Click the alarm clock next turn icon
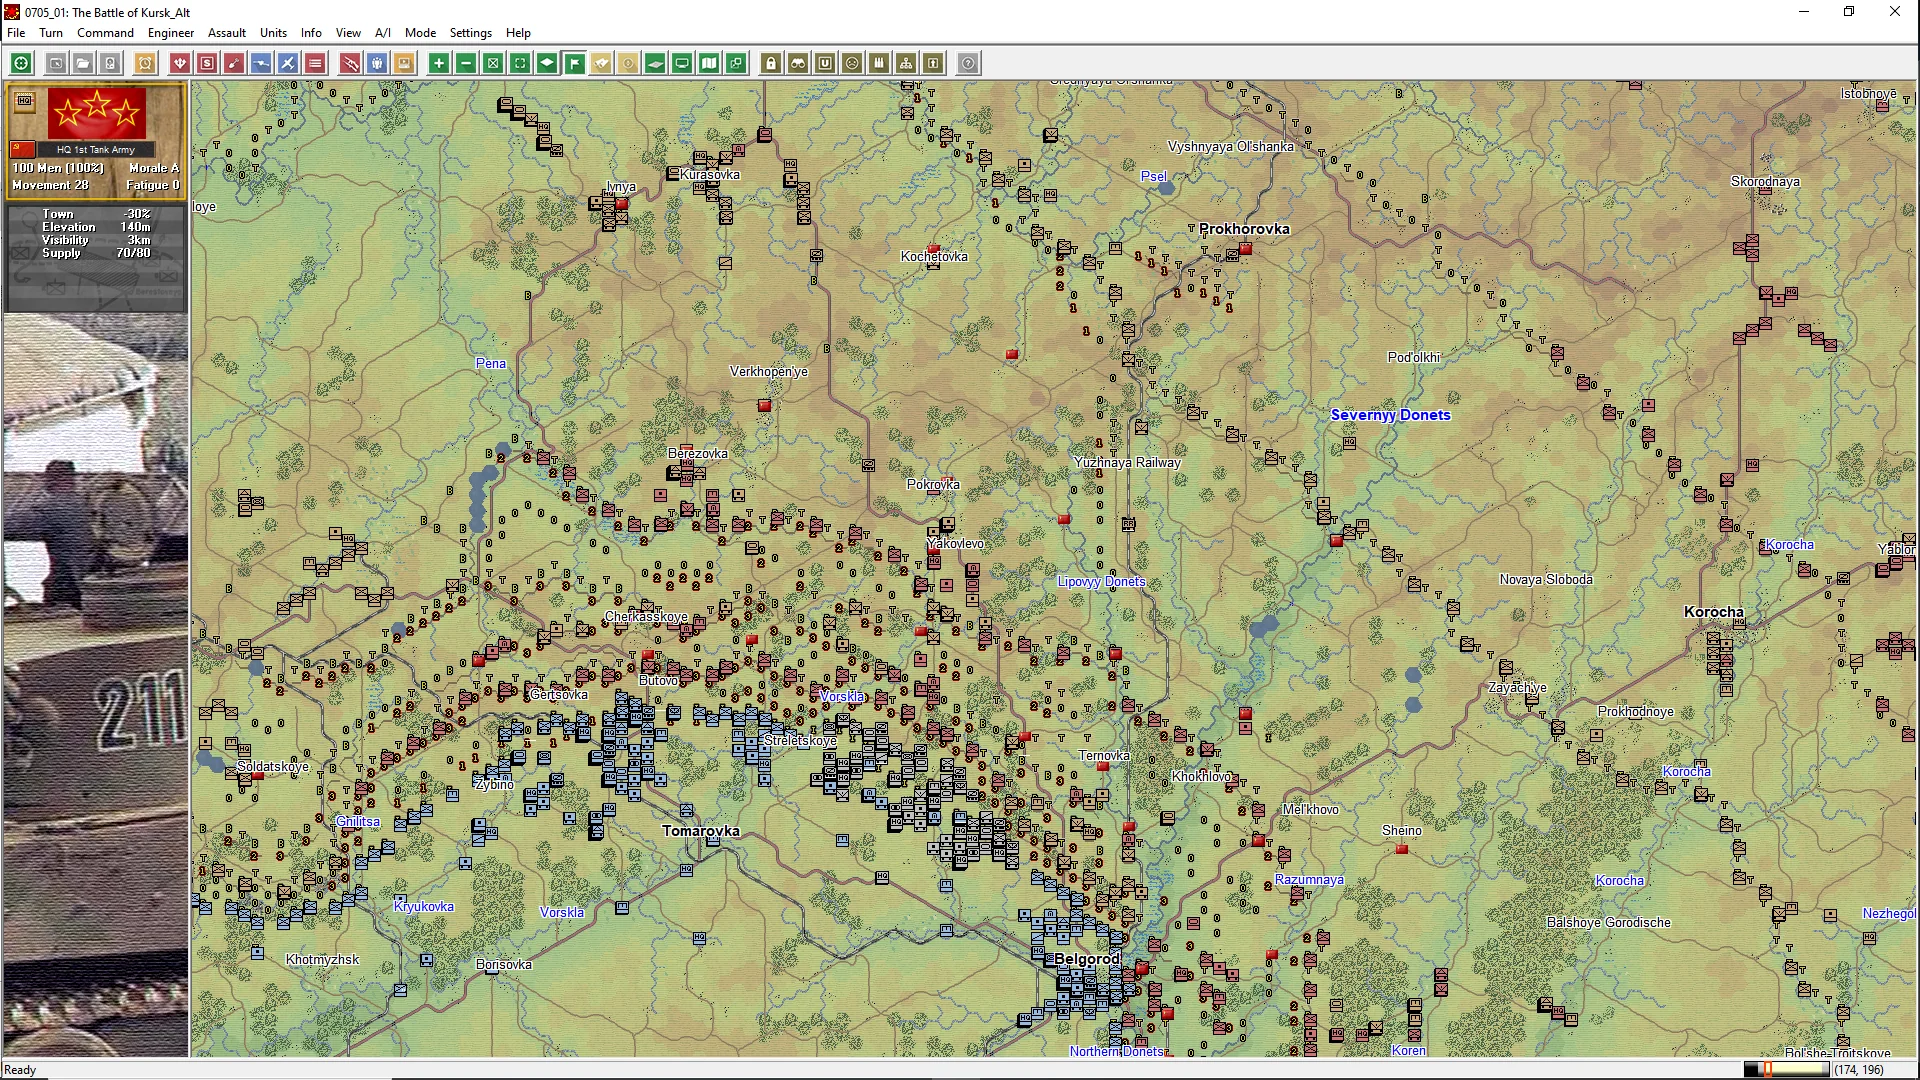 pyautogui.click(x=145, y=63)
